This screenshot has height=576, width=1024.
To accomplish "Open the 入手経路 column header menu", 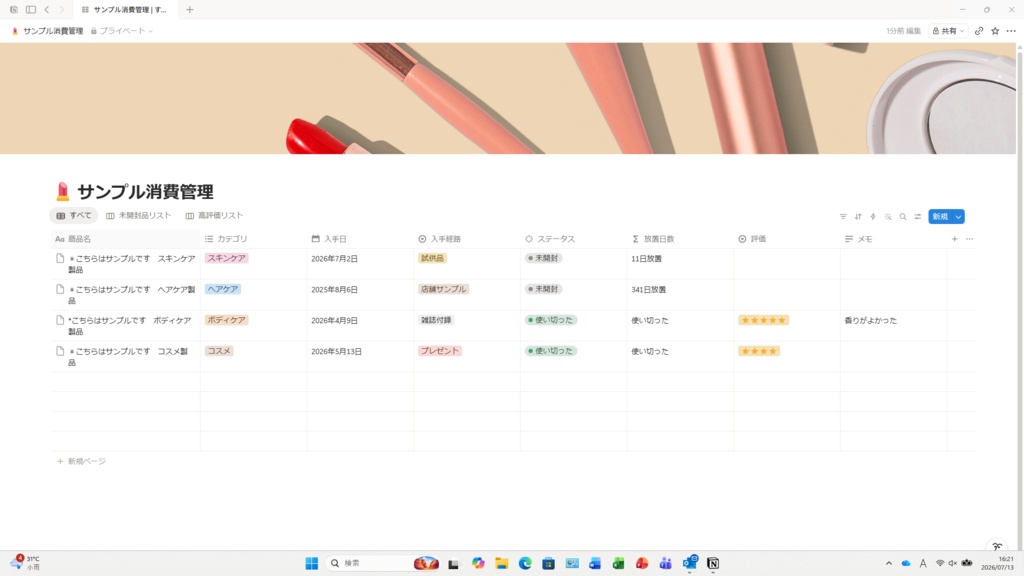I will coord(467,239).
